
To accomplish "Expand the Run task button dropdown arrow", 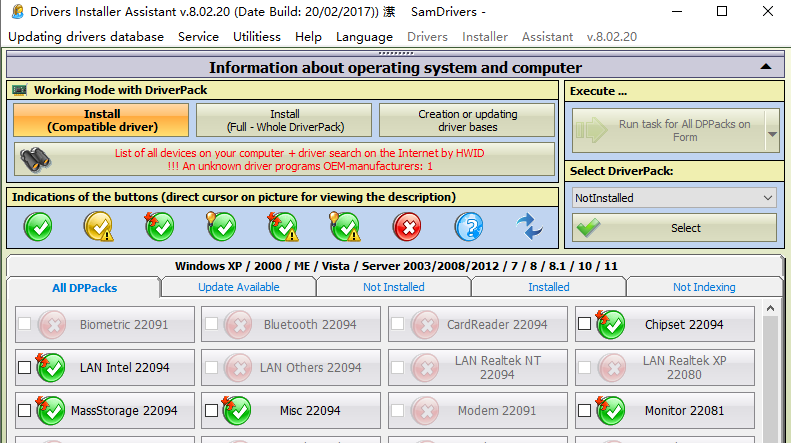I will (771, 131).
